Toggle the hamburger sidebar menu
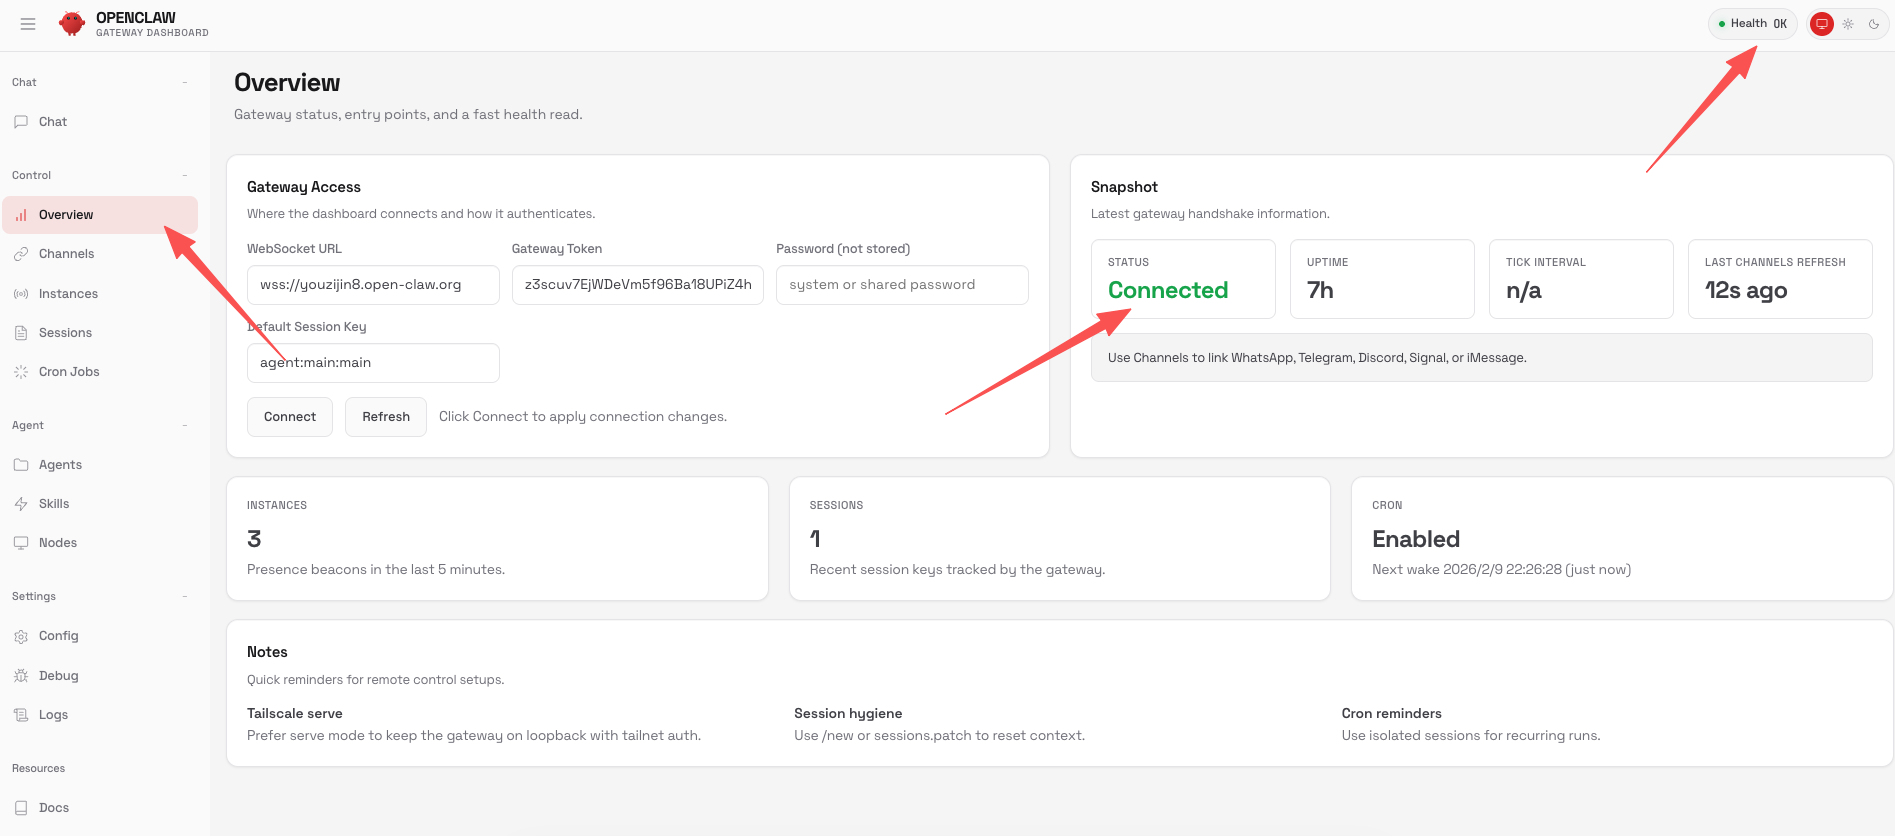 (28, 24)
